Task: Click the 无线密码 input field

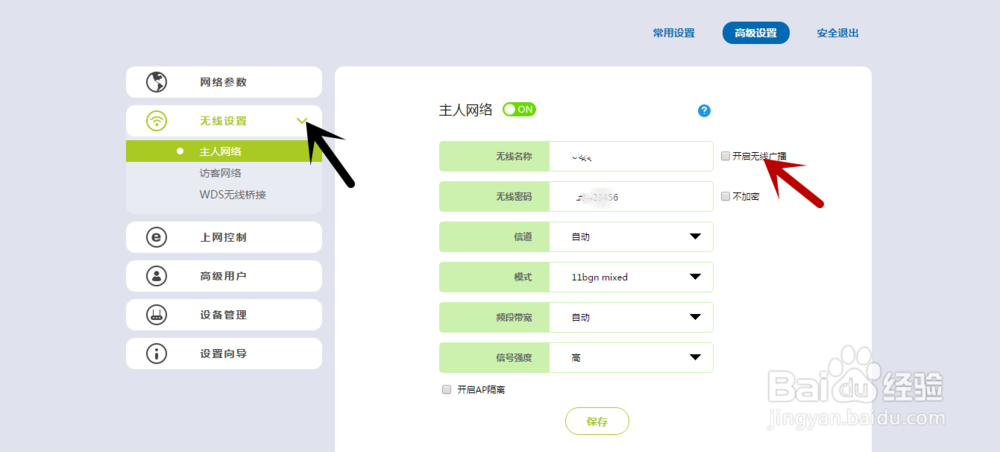Action: [x=631, y=197]
